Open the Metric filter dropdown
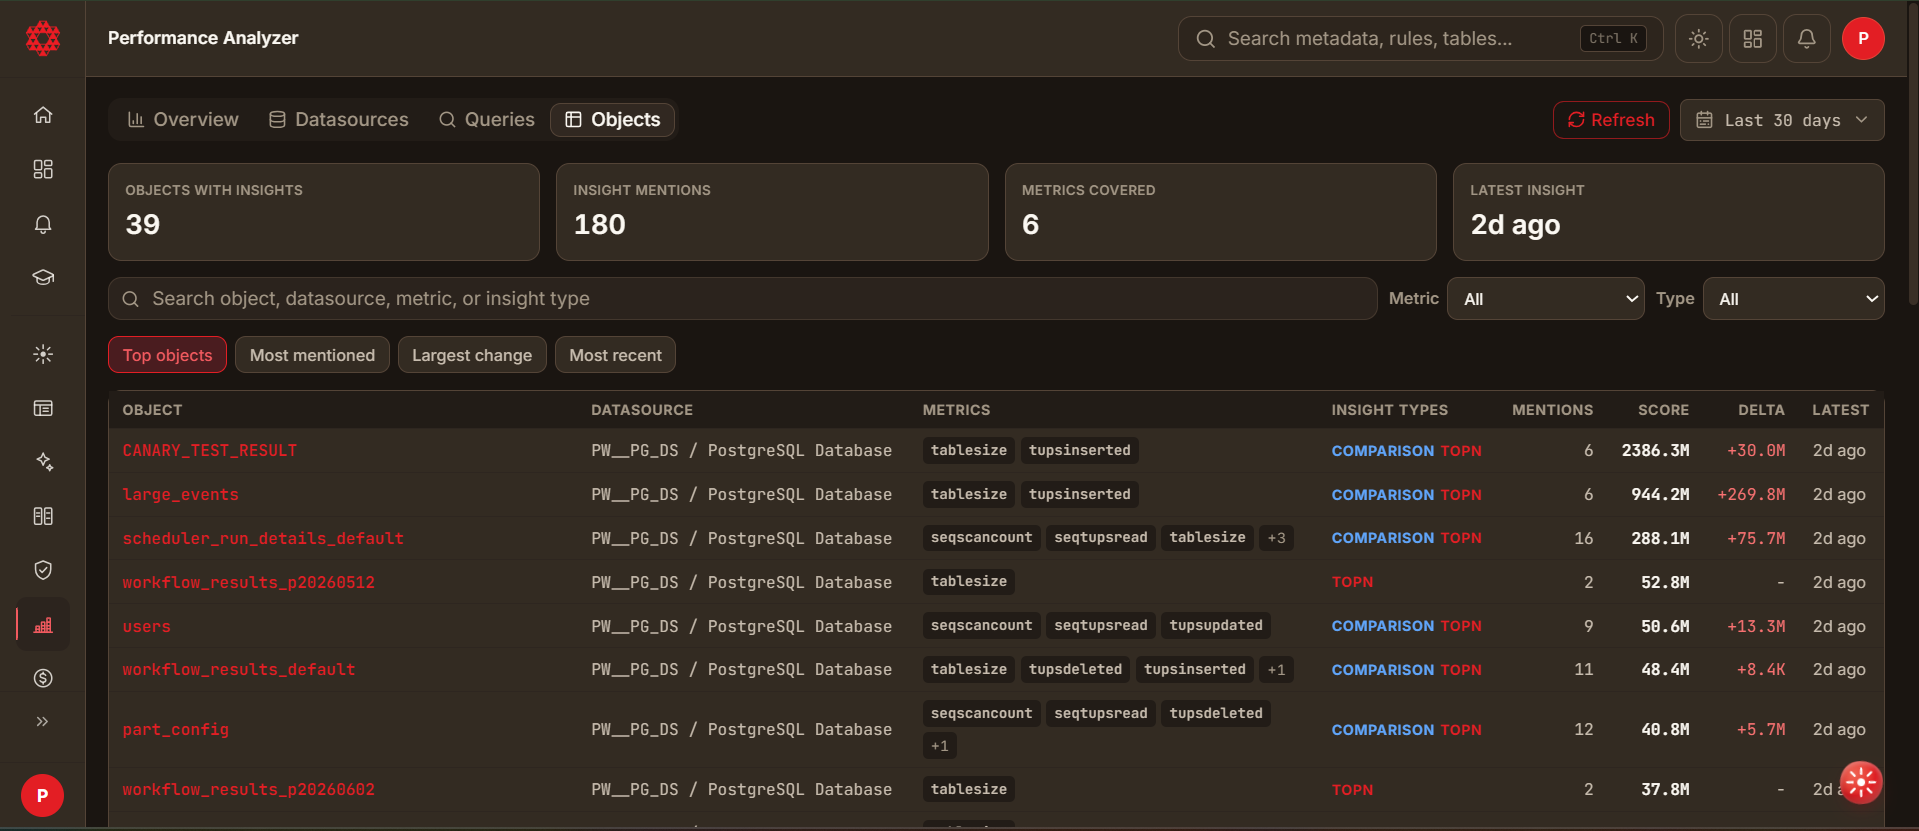1919x831 pixels. [1546, 299]
